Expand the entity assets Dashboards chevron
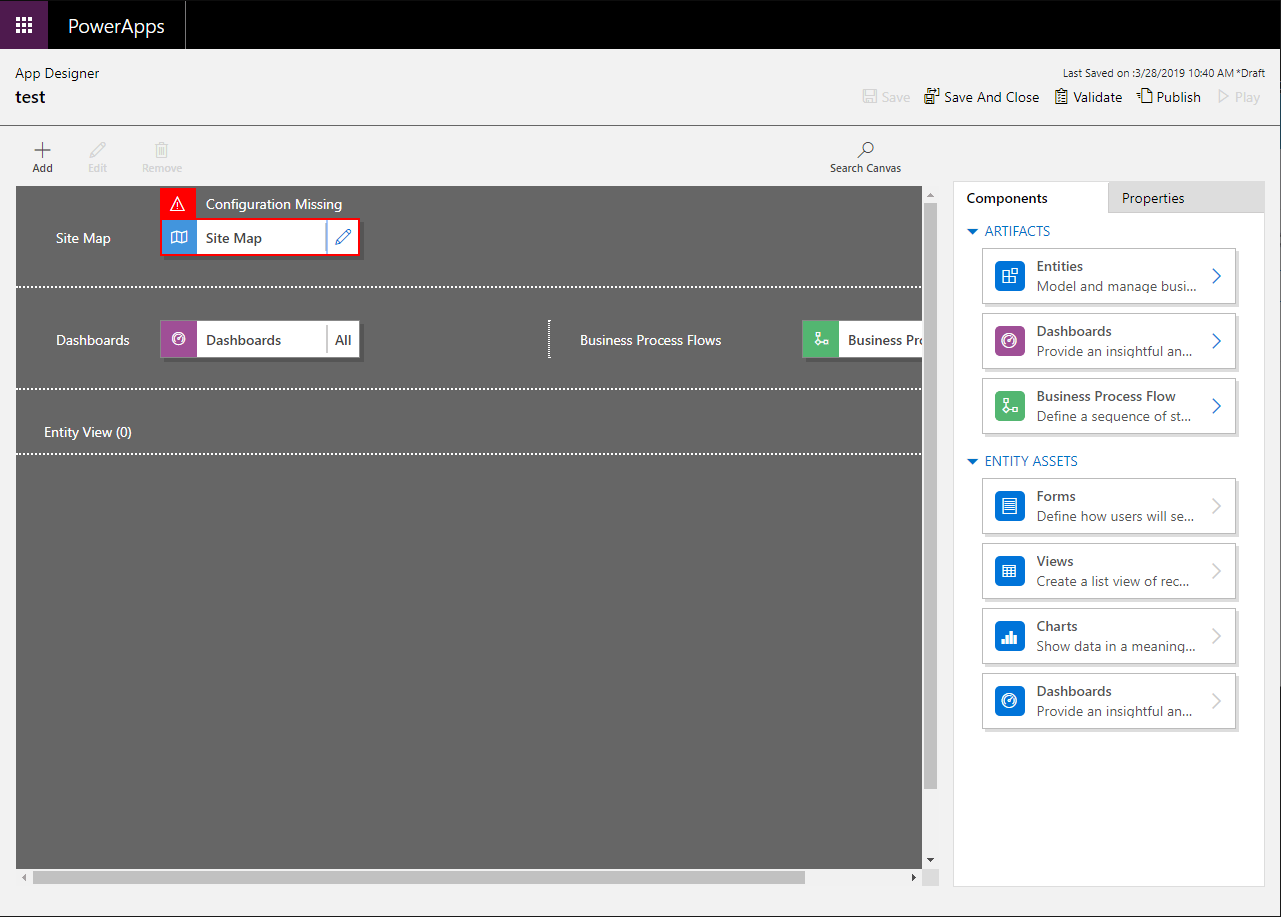Viewport: 1281px width, 917px height. (1217, 701)
